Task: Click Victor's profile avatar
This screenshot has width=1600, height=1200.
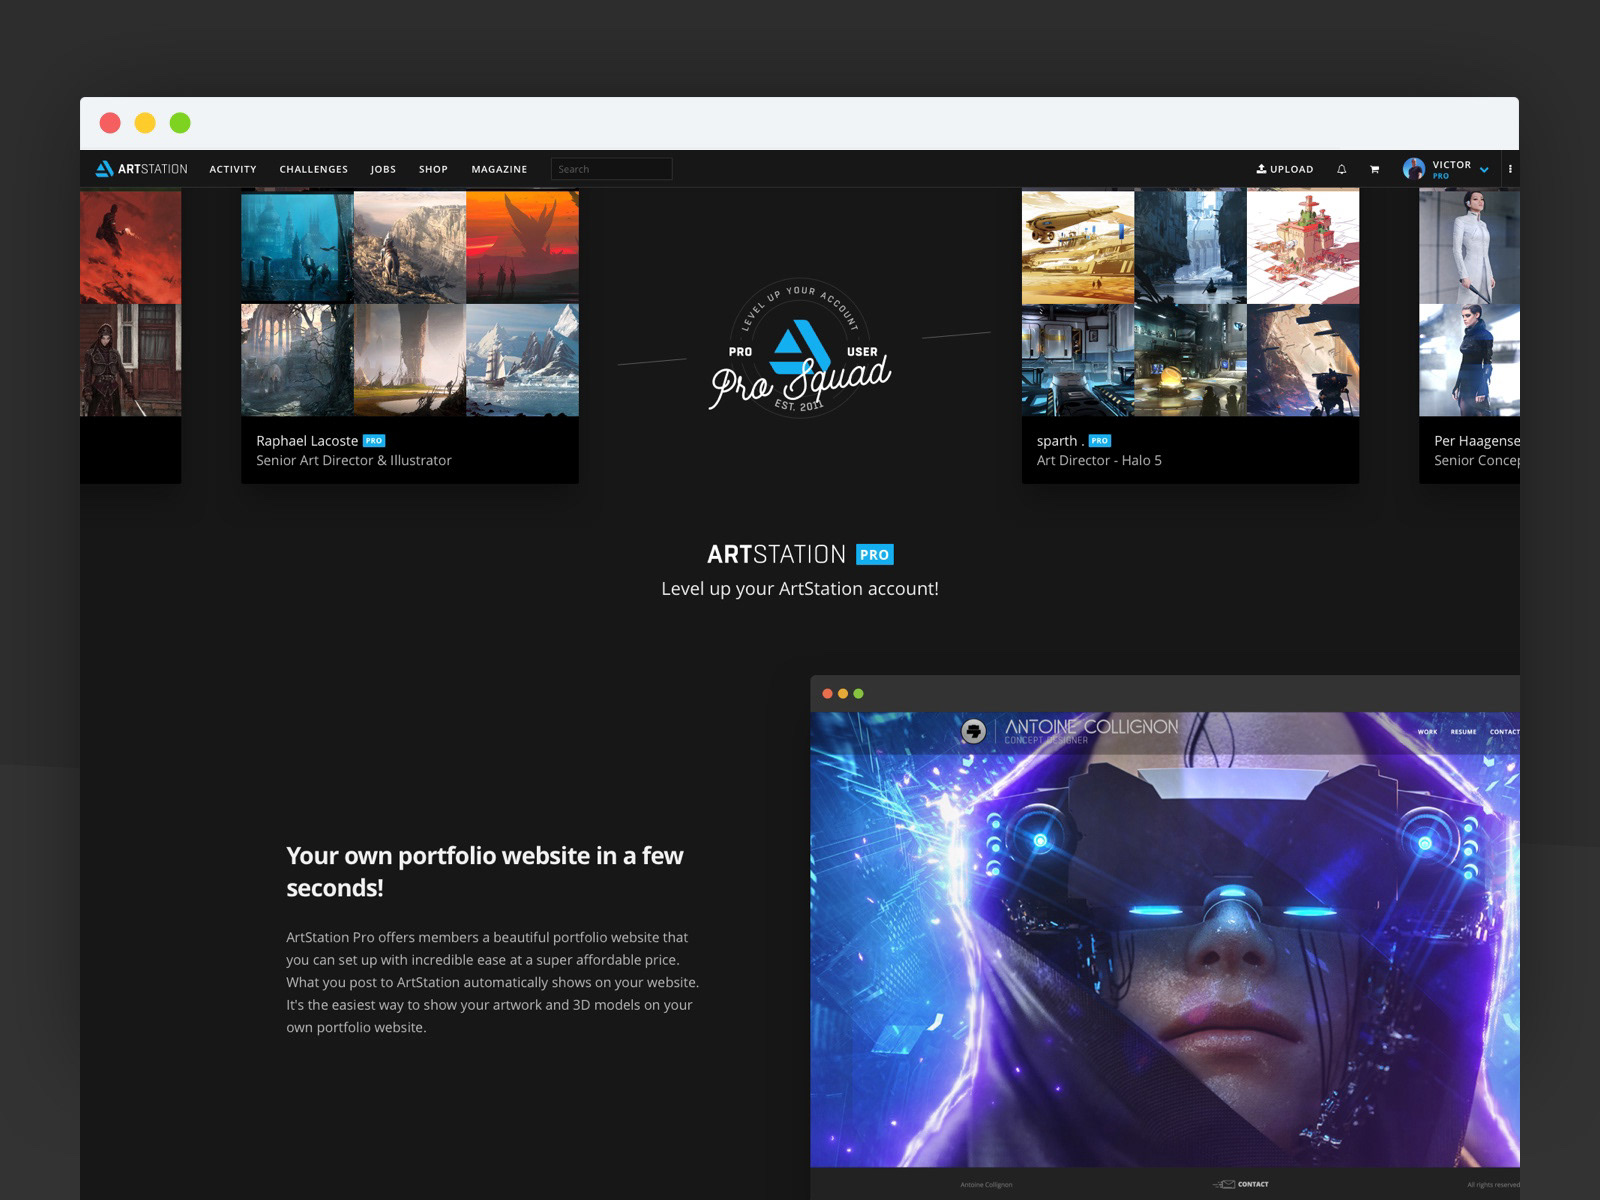Action: pos(1414,169)
